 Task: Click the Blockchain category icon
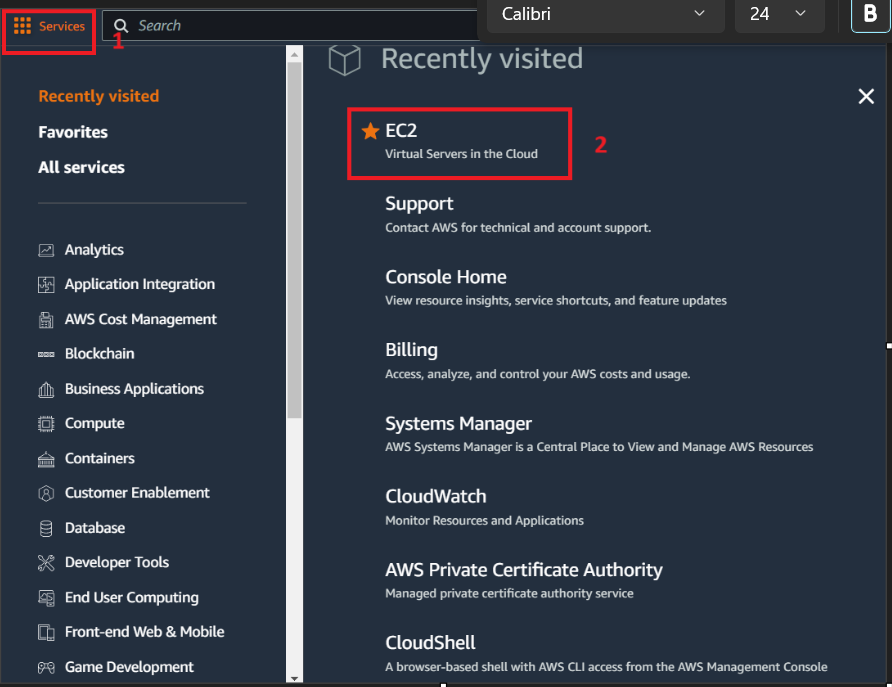46,354
